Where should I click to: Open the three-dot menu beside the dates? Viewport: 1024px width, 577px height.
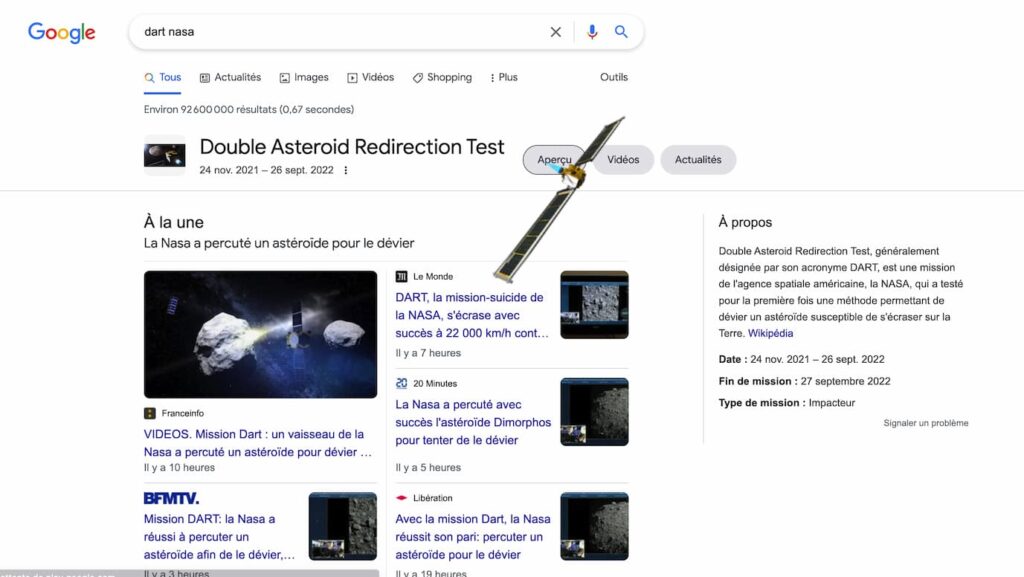(x=345, y=170)
